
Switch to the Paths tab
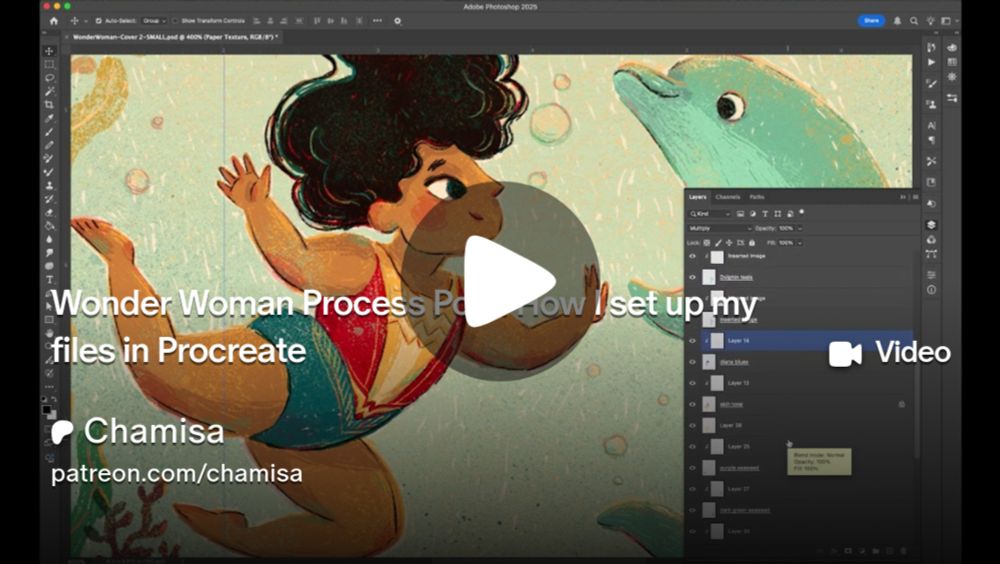(x=757, y=197)
